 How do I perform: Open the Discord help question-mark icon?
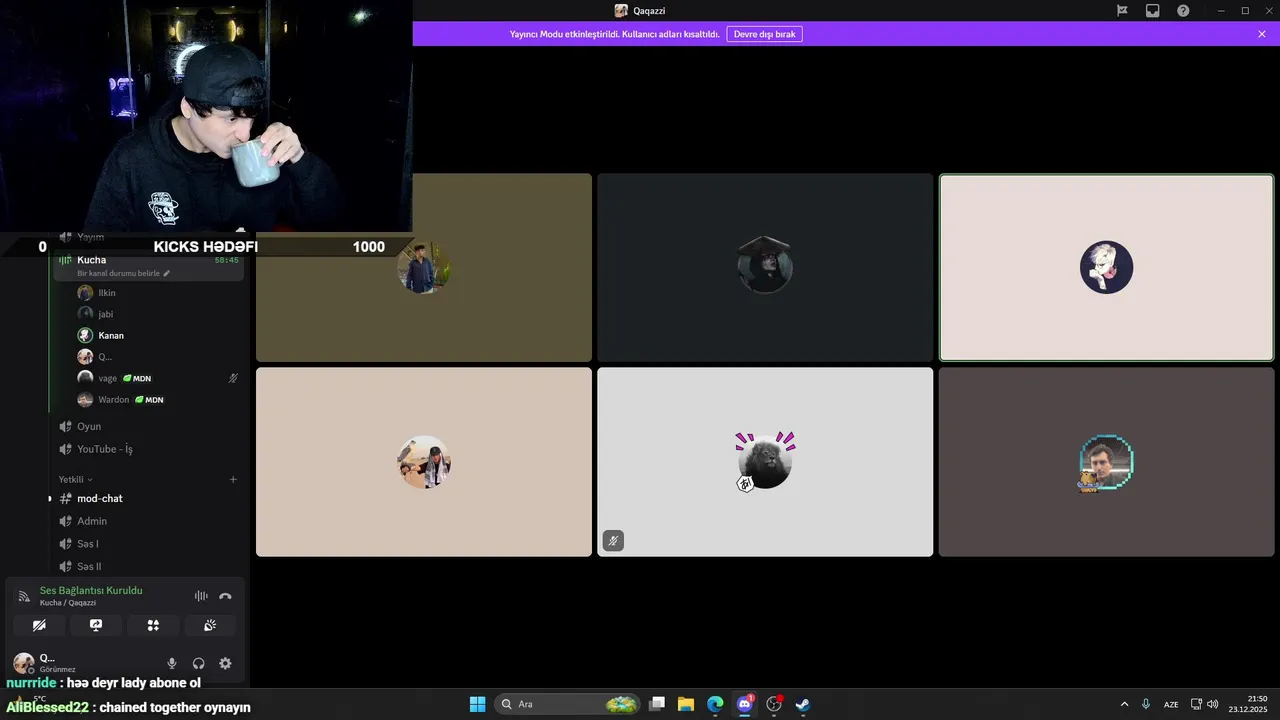coord(1183,10)
